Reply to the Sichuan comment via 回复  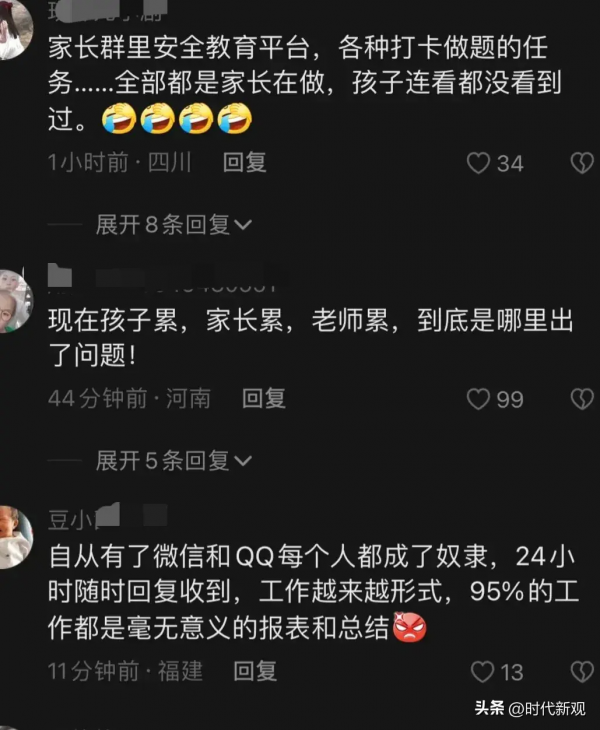244,162
